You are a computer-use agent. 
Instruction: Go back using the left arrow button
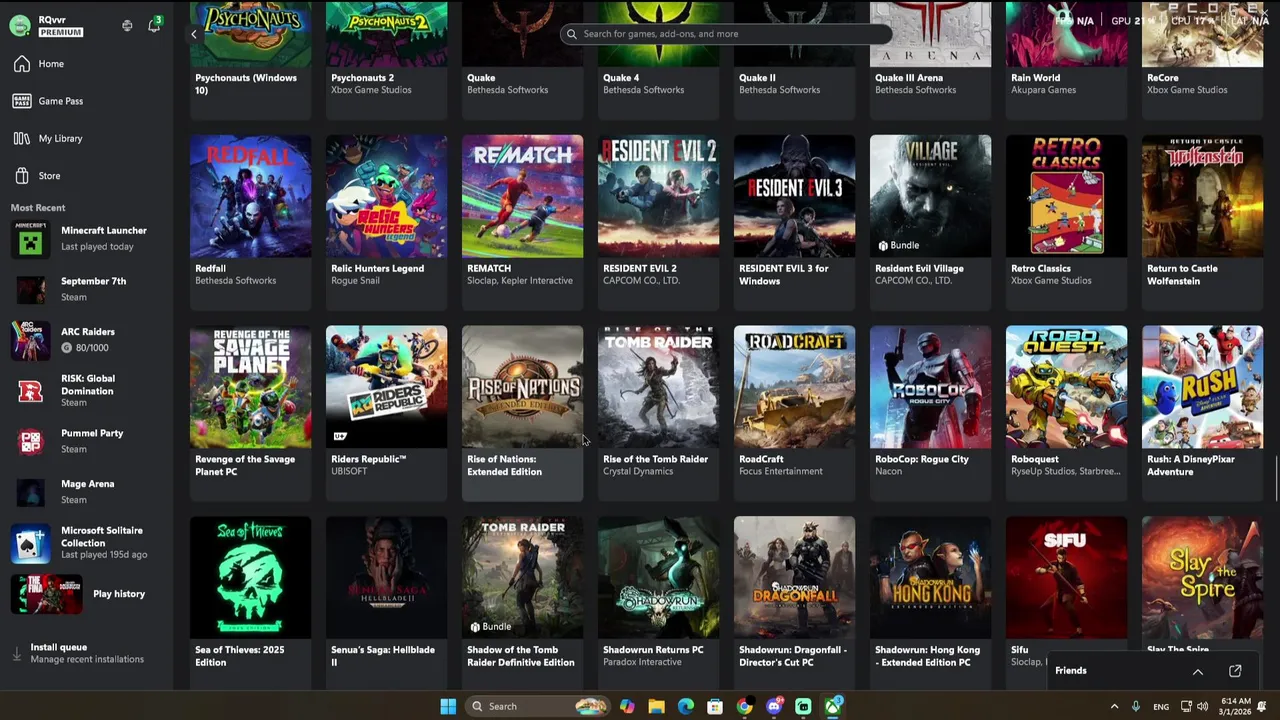coord(194,34)
